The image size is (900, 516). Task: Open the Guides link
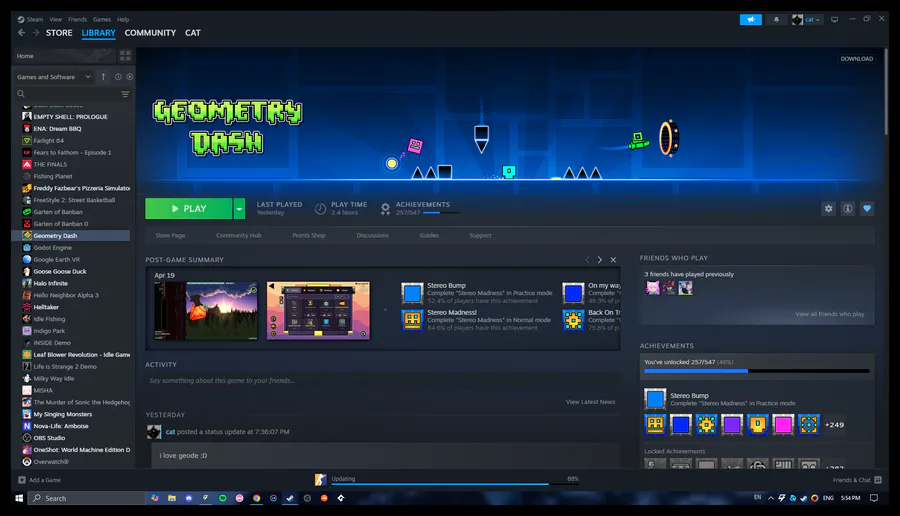coord(429,235)
